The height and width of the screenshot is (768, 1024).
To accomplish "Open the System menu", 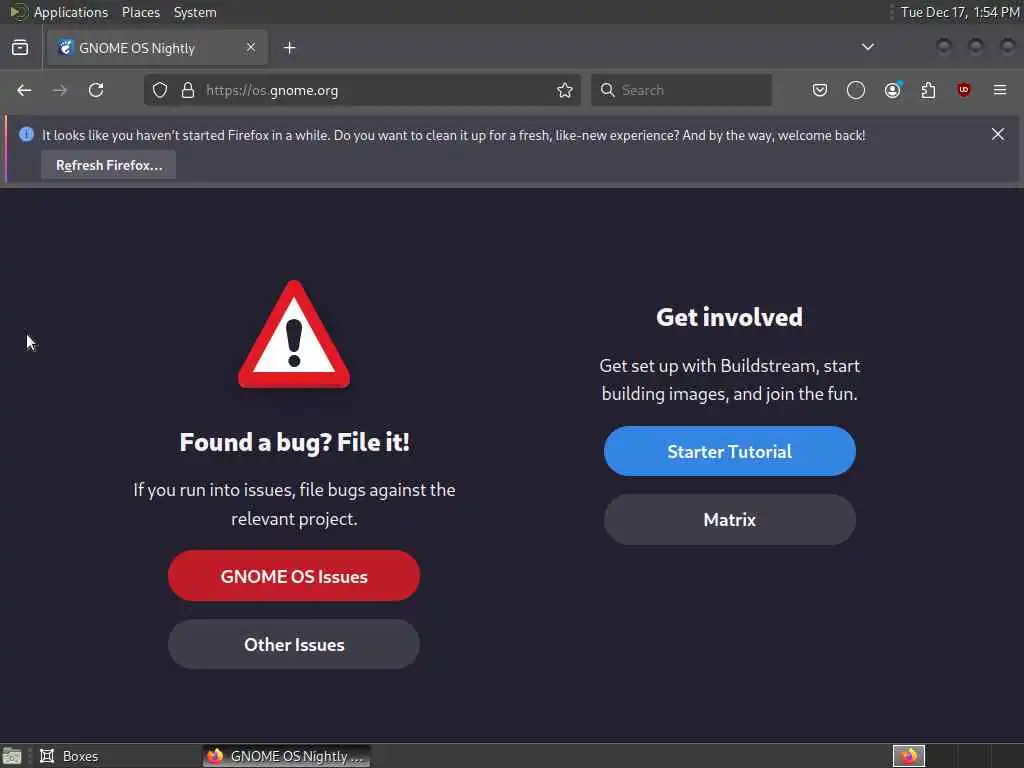I will point(195,12).
